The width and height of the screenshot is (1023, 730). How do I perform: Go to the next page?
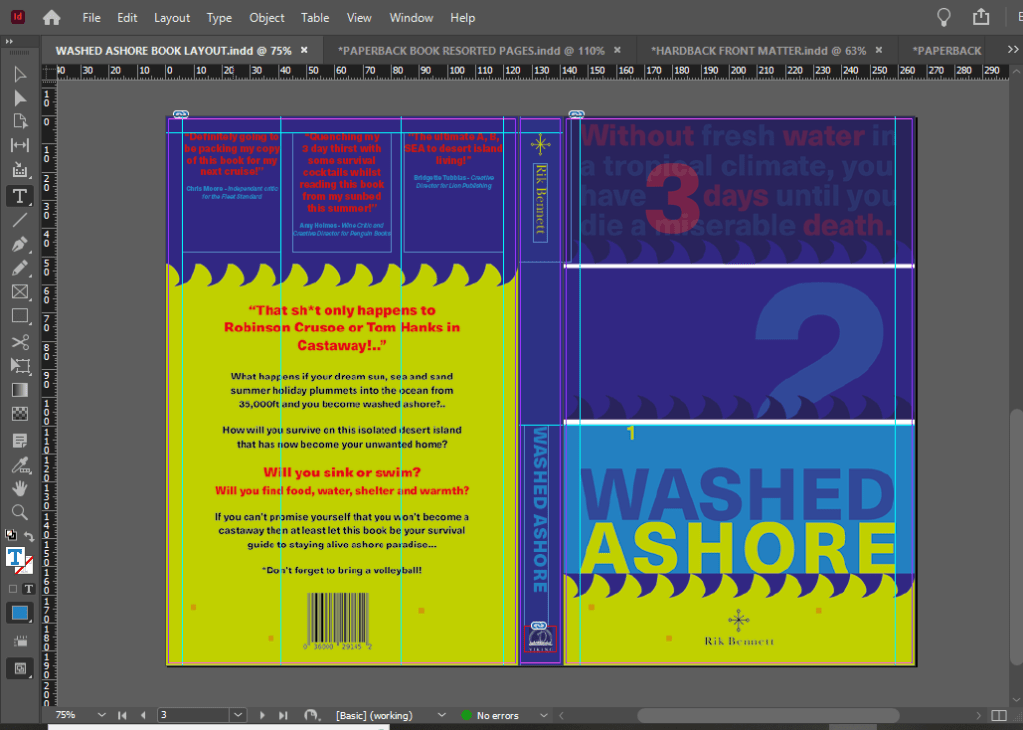[x=263, y=715]
